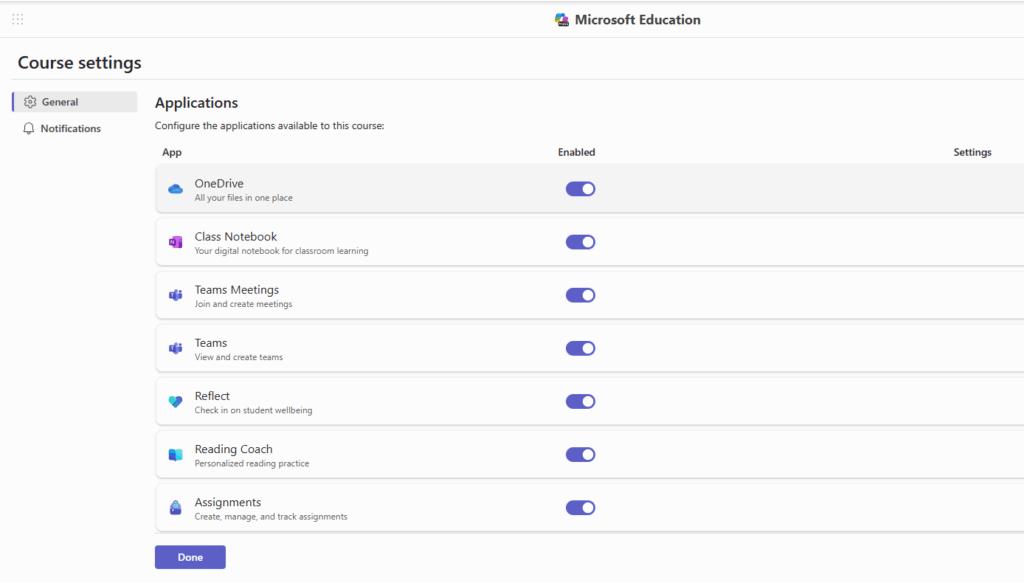1024x583 pixels.
Task: Click the OneDrive cloud icon
Action: pos(176,189)
